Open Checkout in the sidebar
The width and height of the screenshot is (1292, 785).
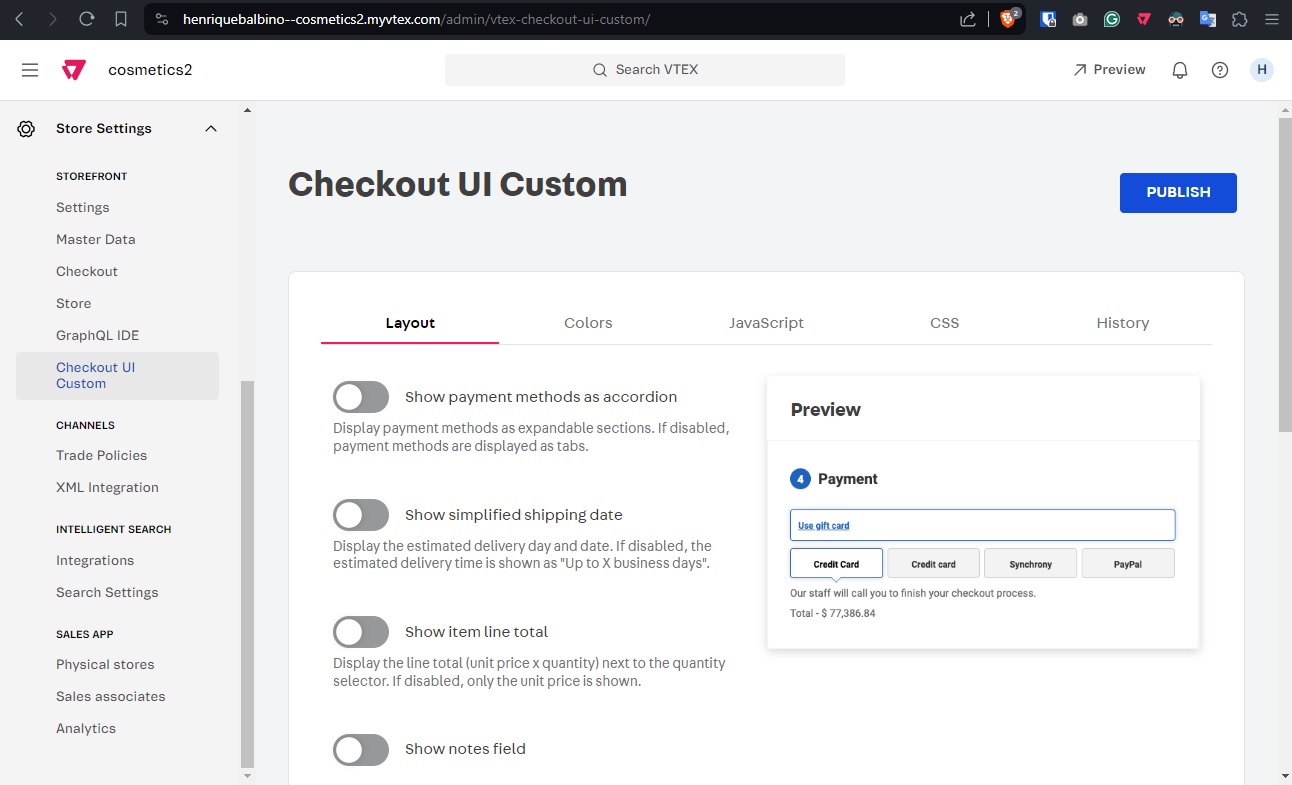pyautogui.click(x=87, y=272)
